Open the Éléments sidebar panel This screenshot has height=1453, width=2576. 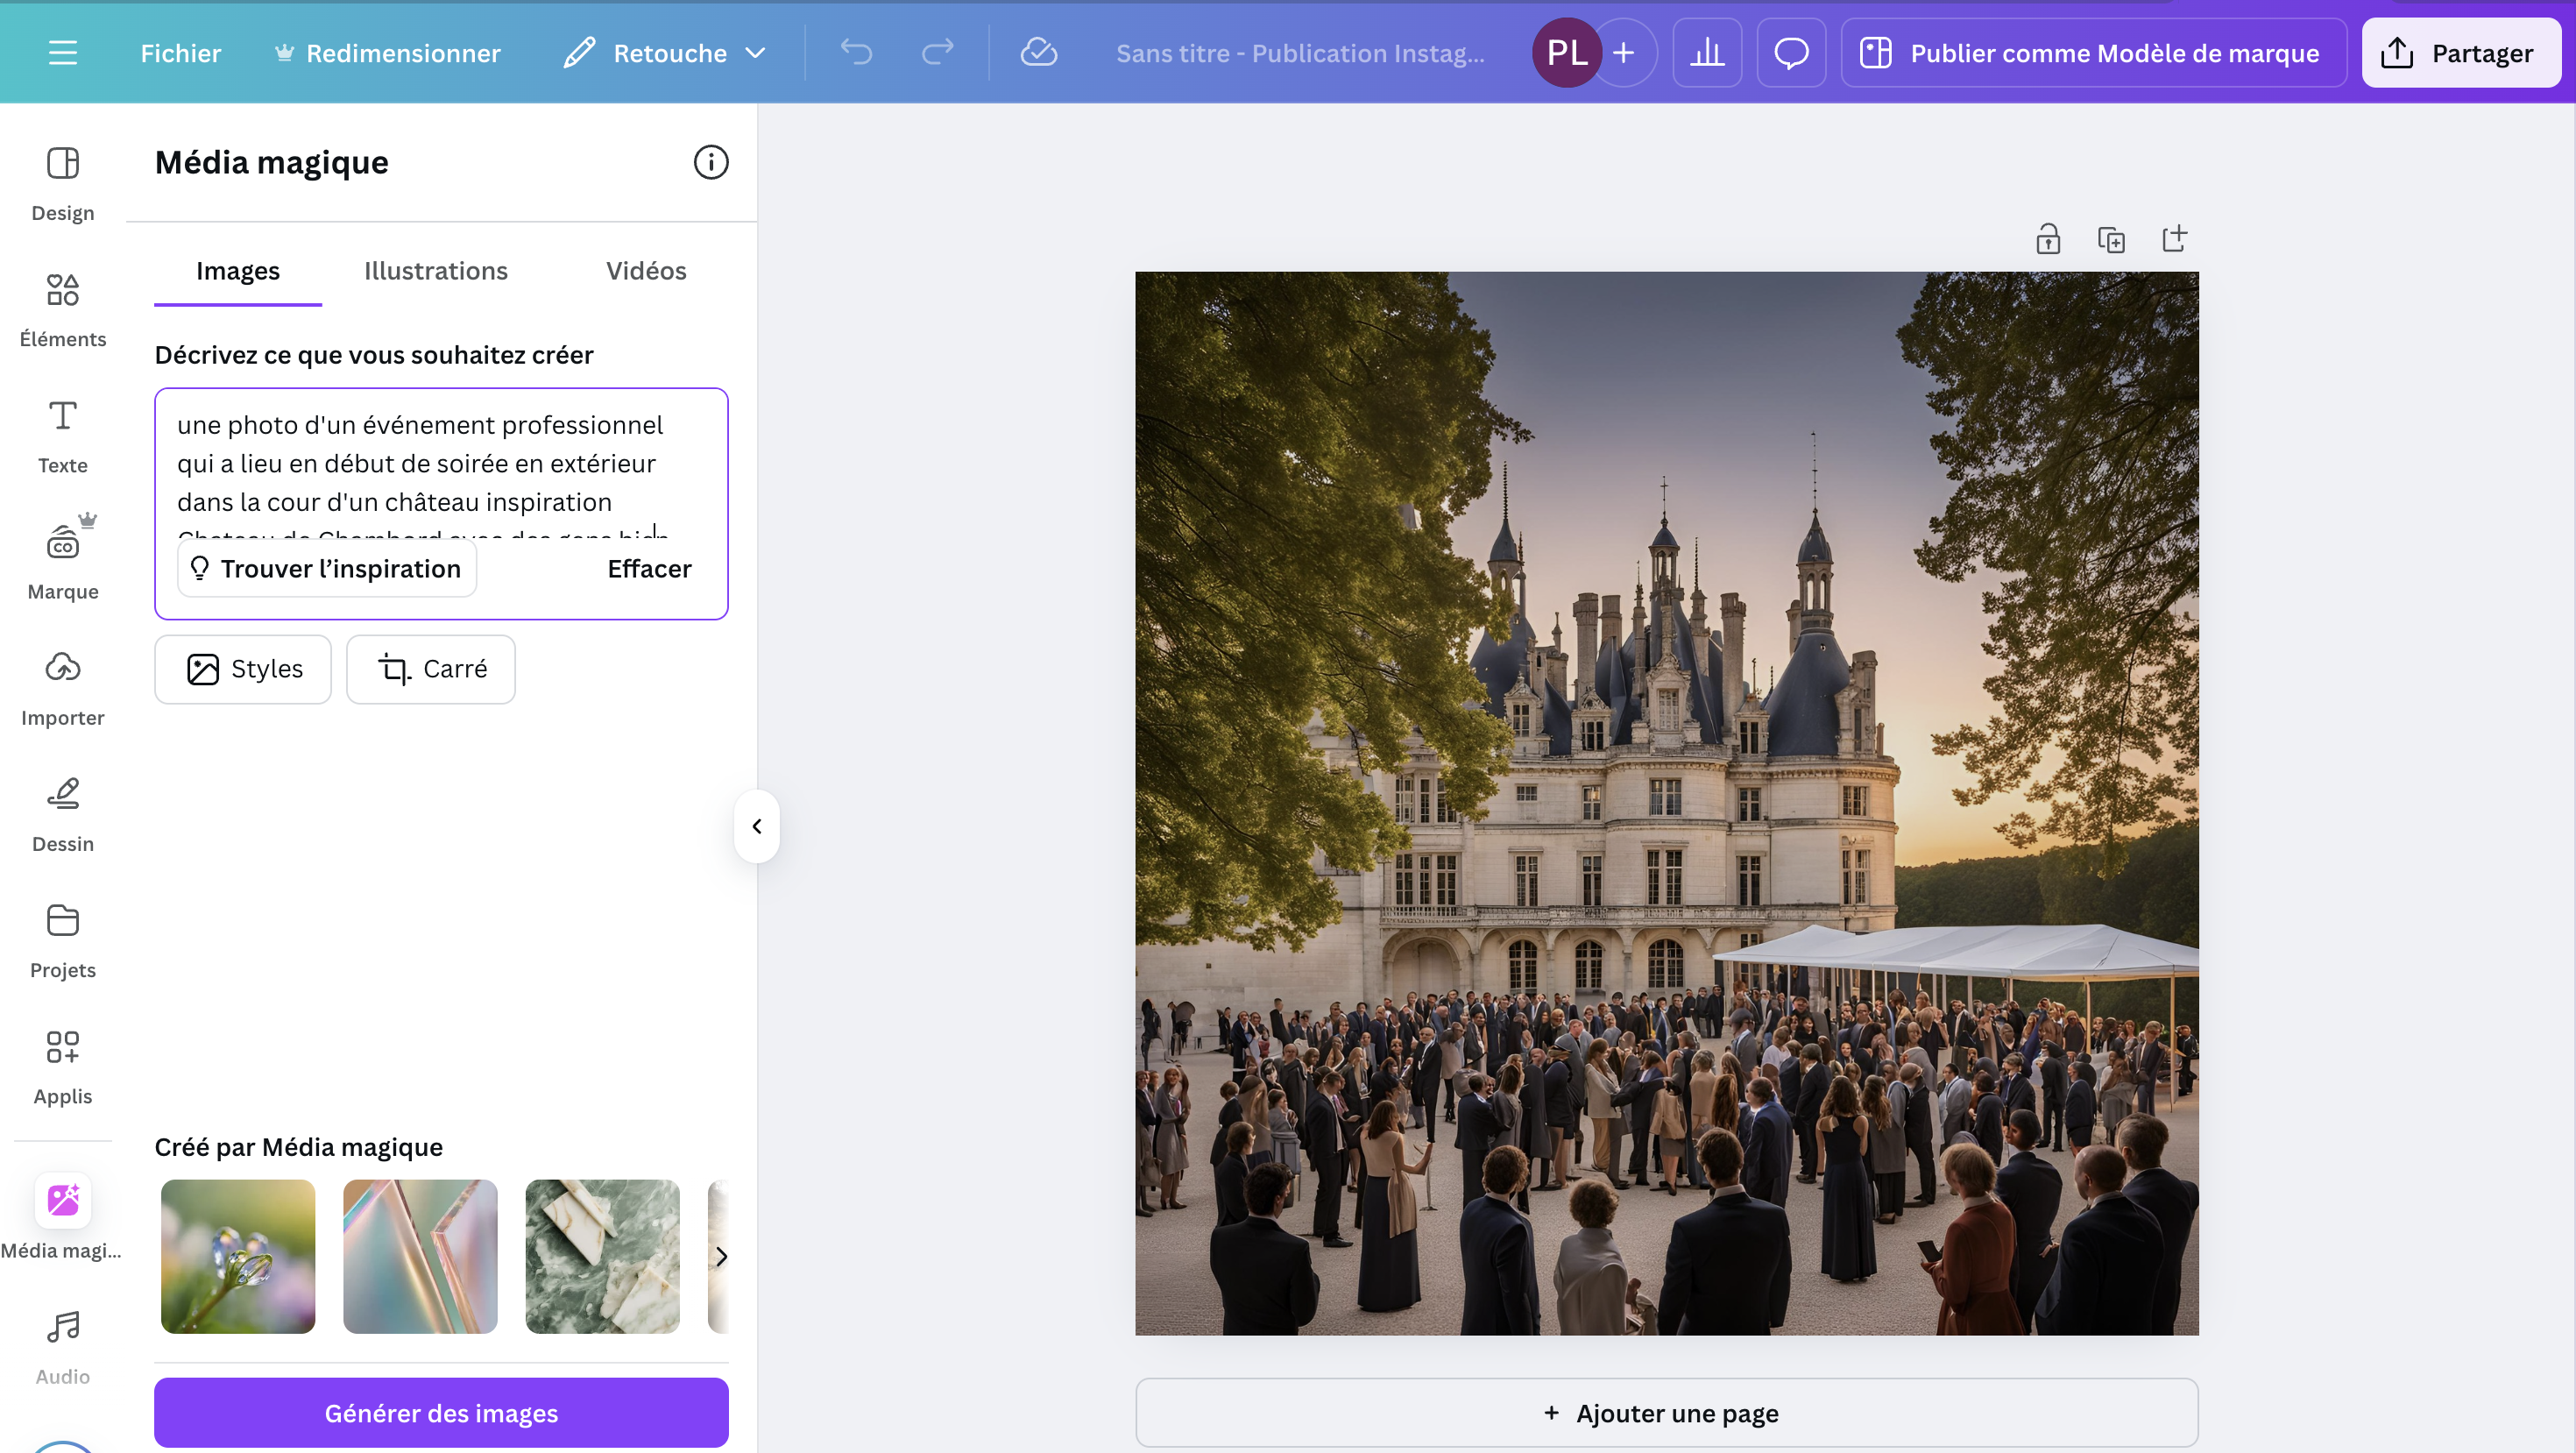click(x=62, y=309)
